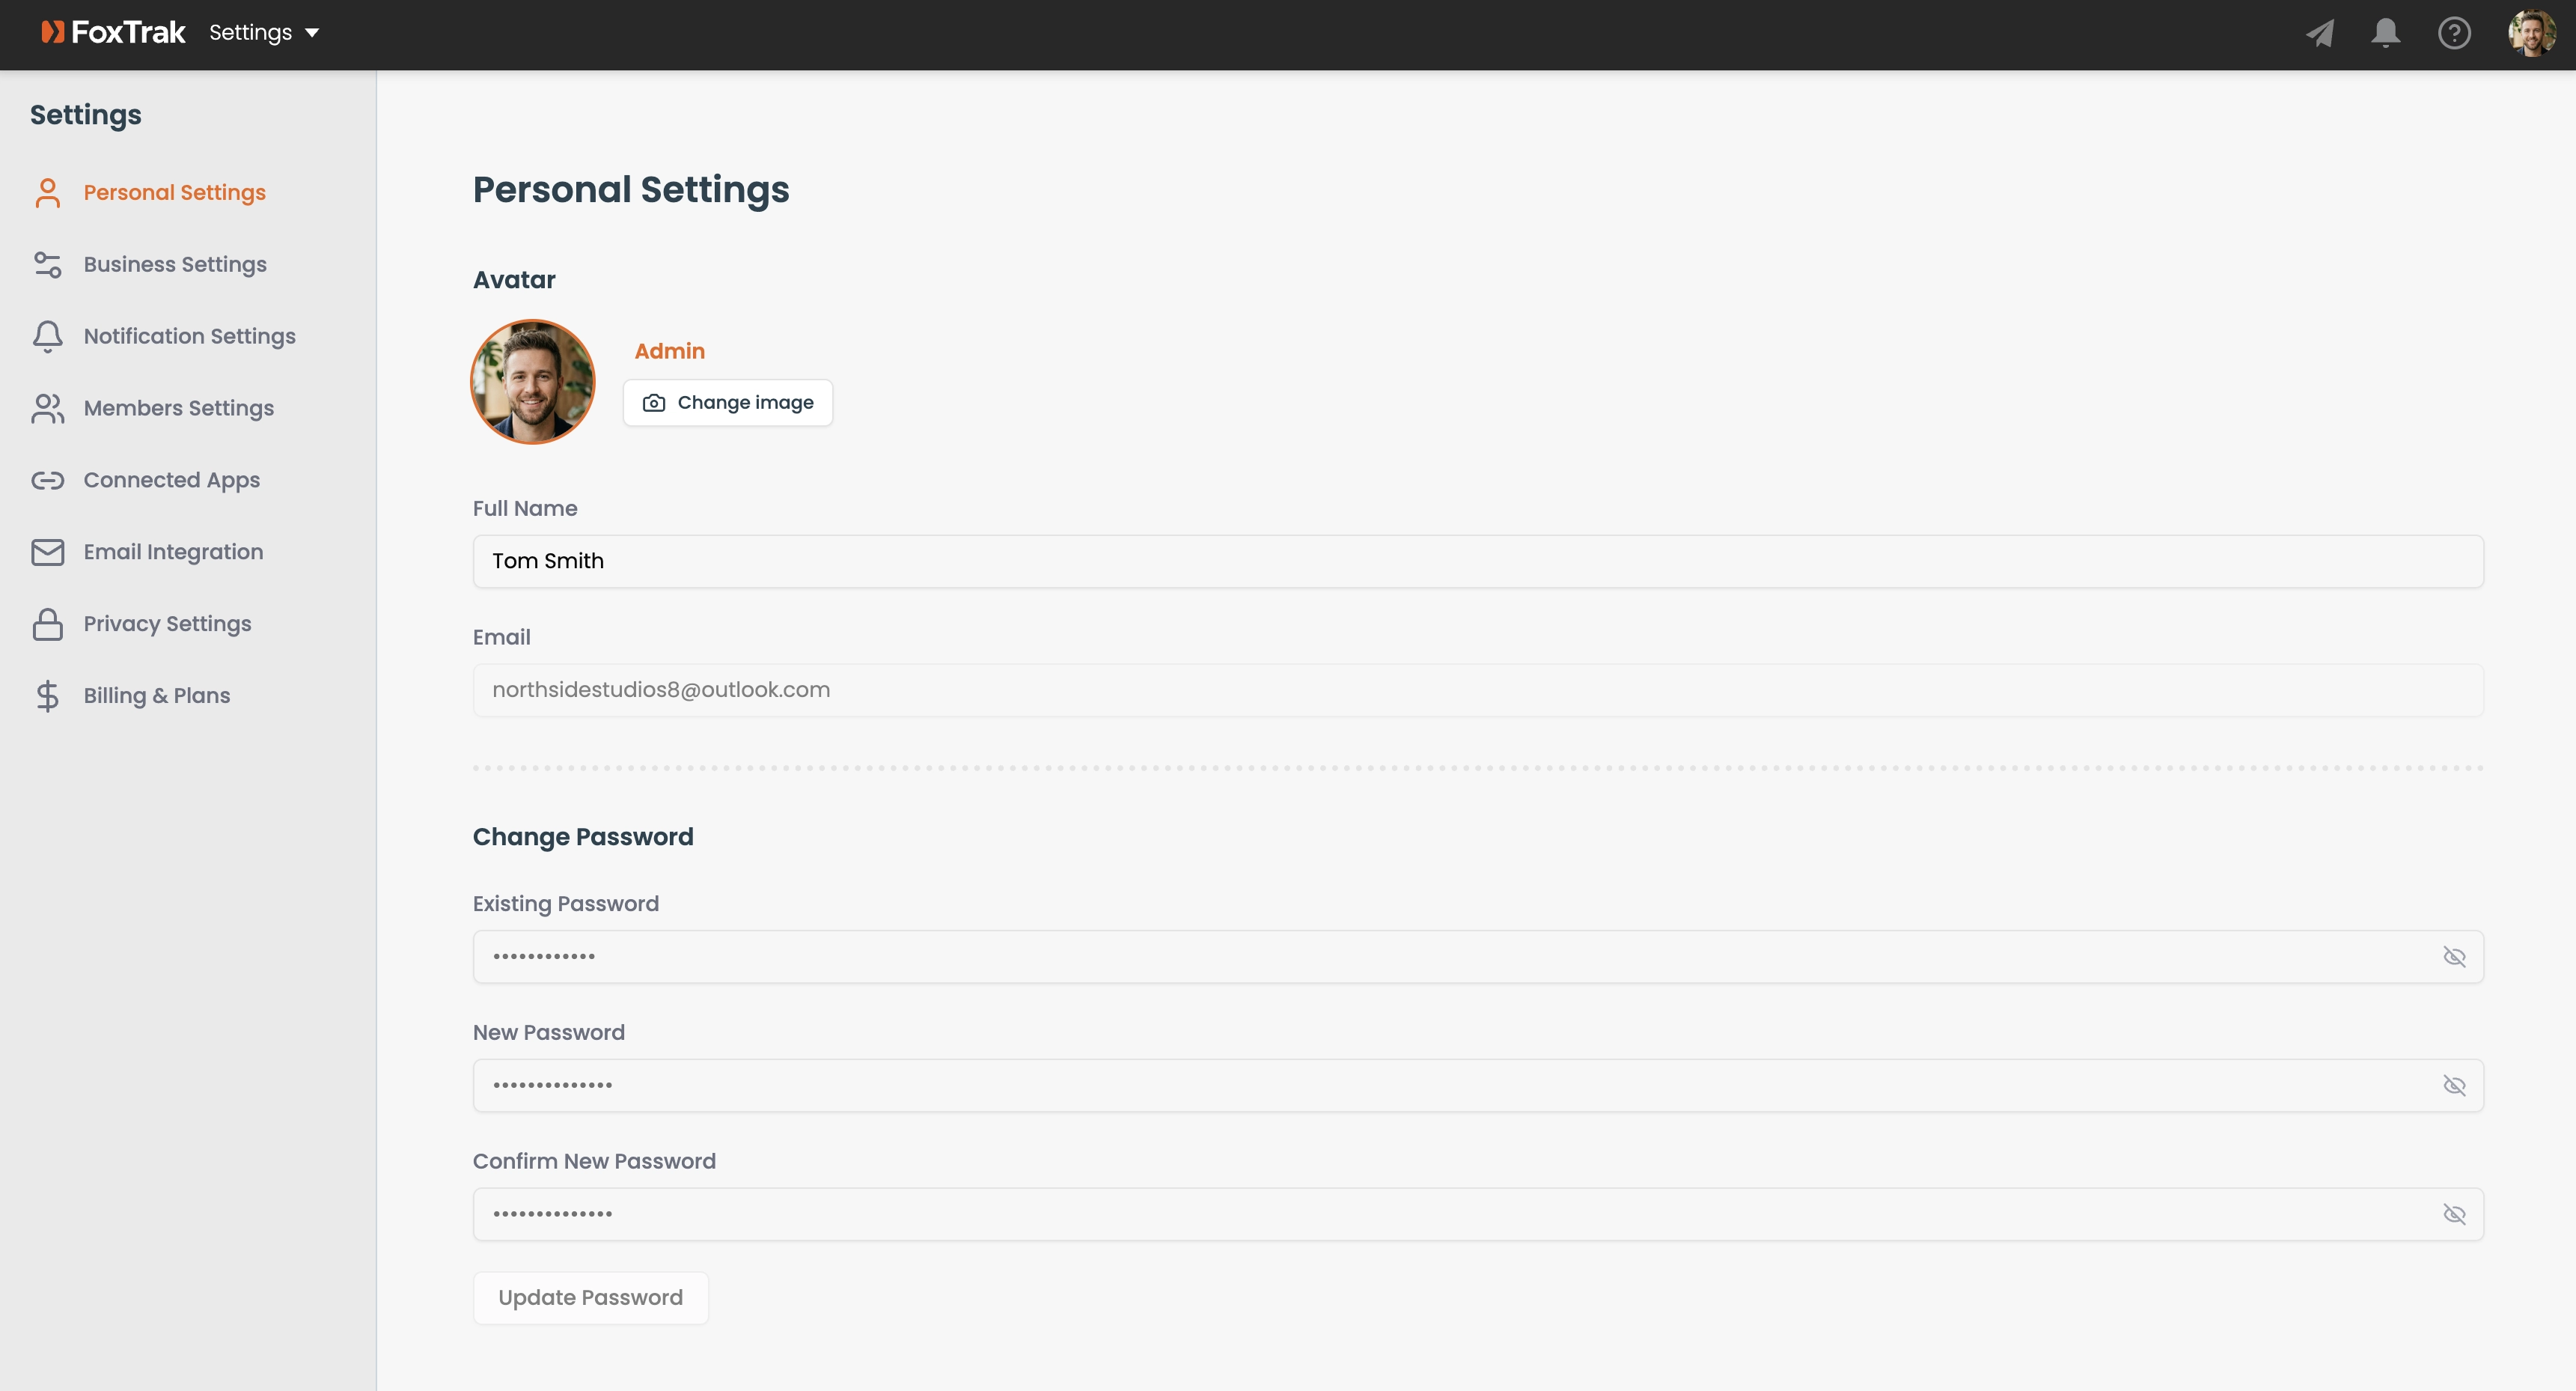The height and width of the screenshot is (1391, 2576).
Task: Click the FoxTrak logo
Action: (113, 33)
